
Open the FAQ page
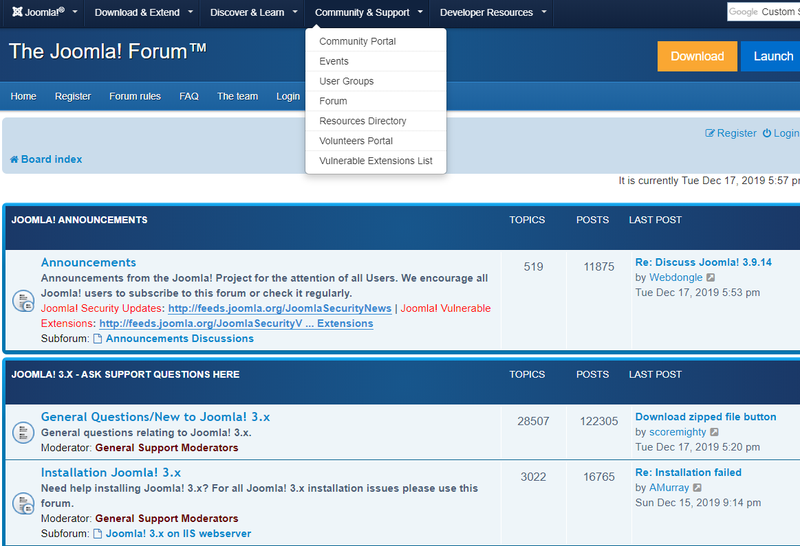point(189,96)
